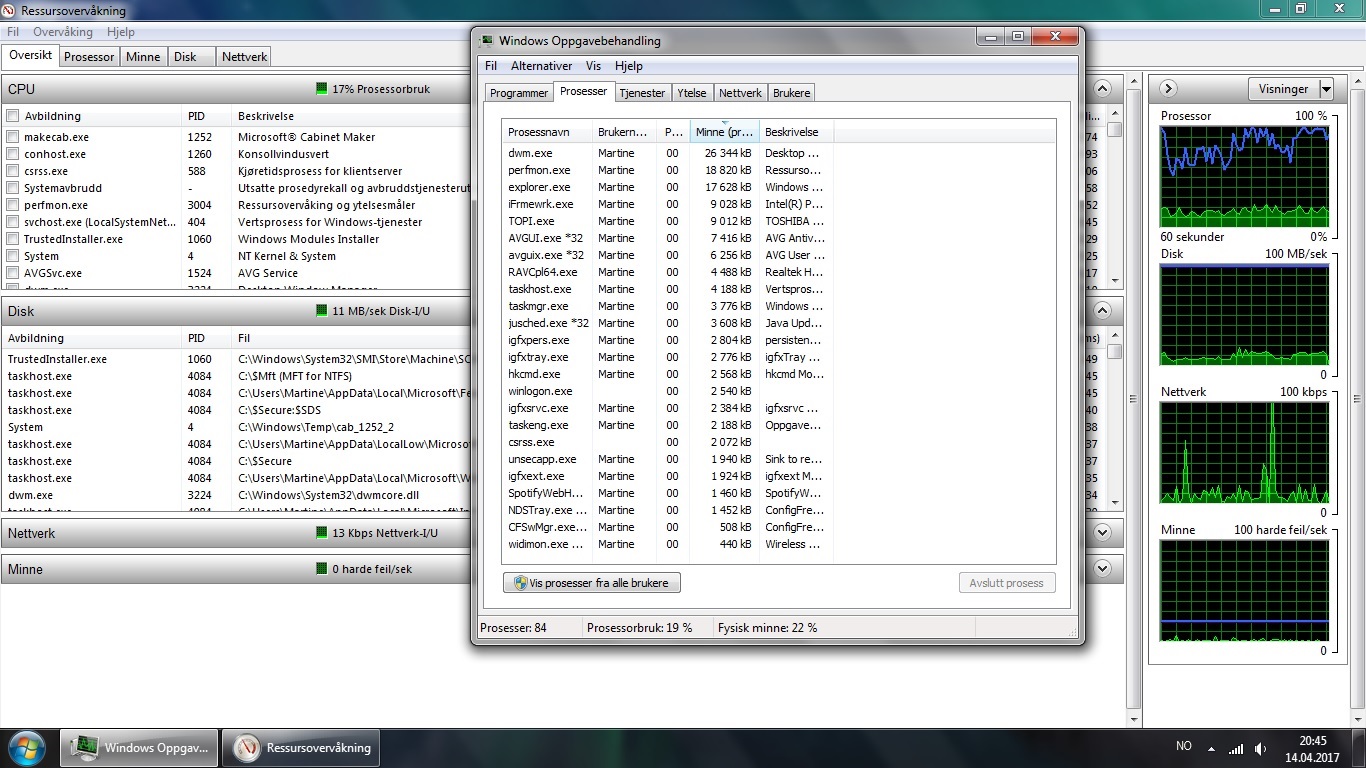Expand the Nettverk section chevron

pos(1103,533)
